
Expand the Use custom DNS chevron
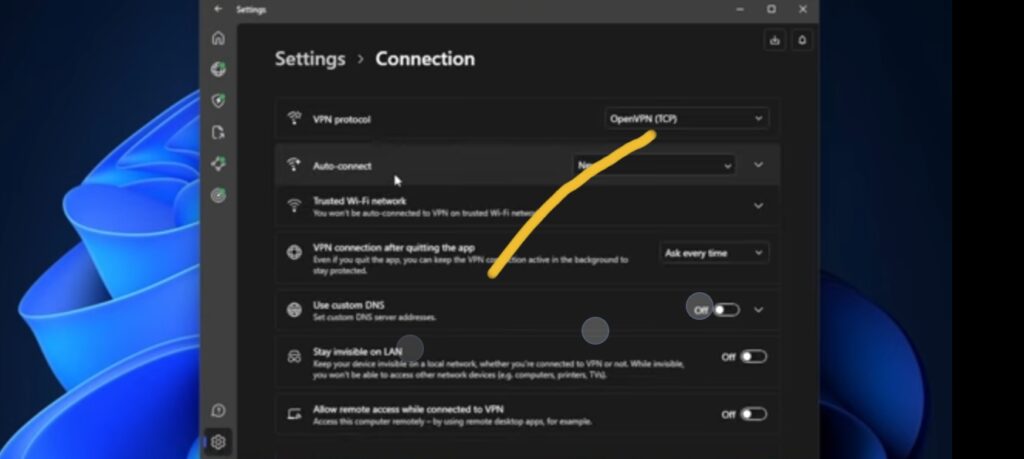point(758,309)
